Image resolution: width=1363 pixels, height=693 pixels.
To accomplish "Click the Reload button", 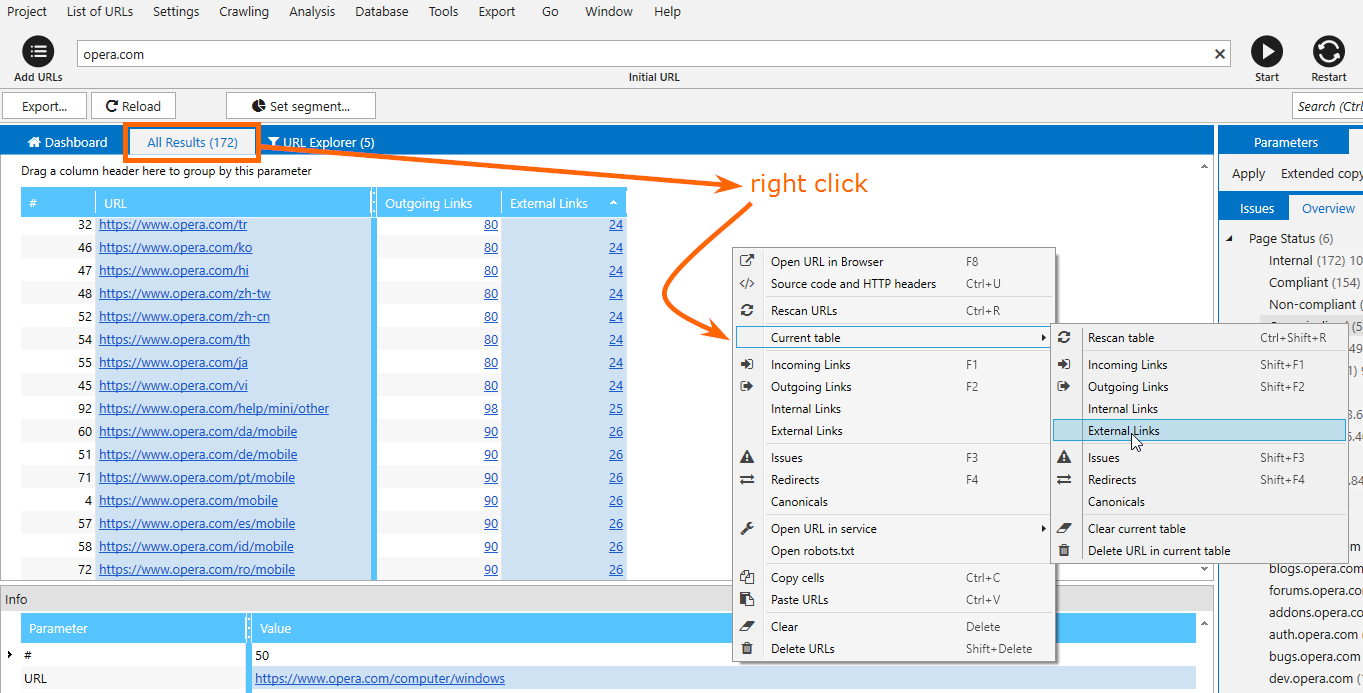I will click(133, 106).
